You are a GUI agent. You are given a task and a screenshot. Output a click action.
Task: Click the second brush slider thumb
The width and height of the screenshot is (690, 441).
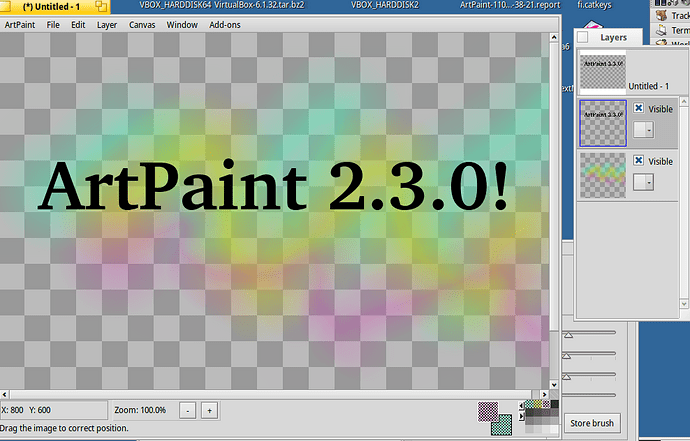tap(567, 356)
